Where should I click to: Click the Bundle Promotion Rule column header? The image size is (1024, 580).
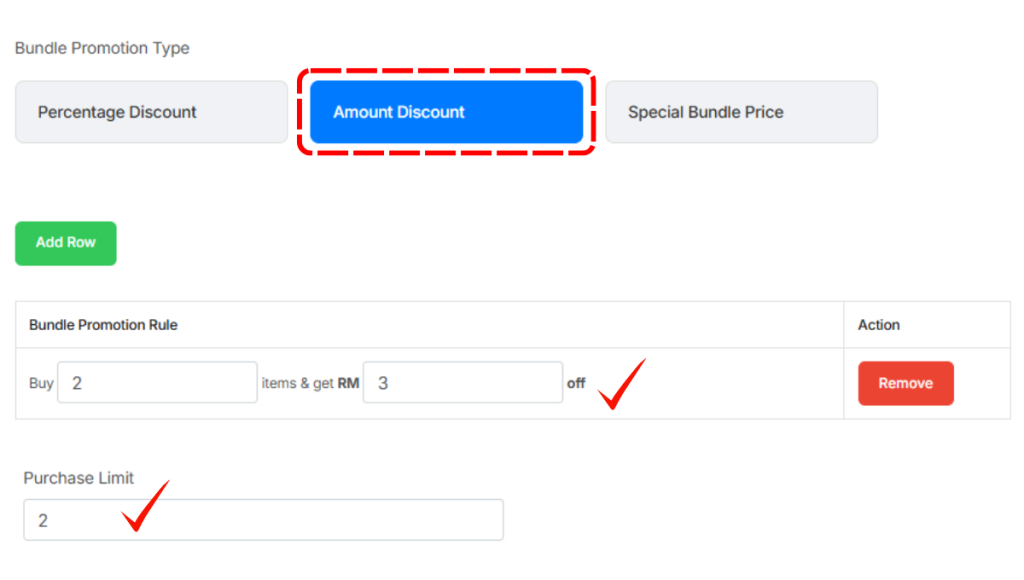[x=103, y=325]
